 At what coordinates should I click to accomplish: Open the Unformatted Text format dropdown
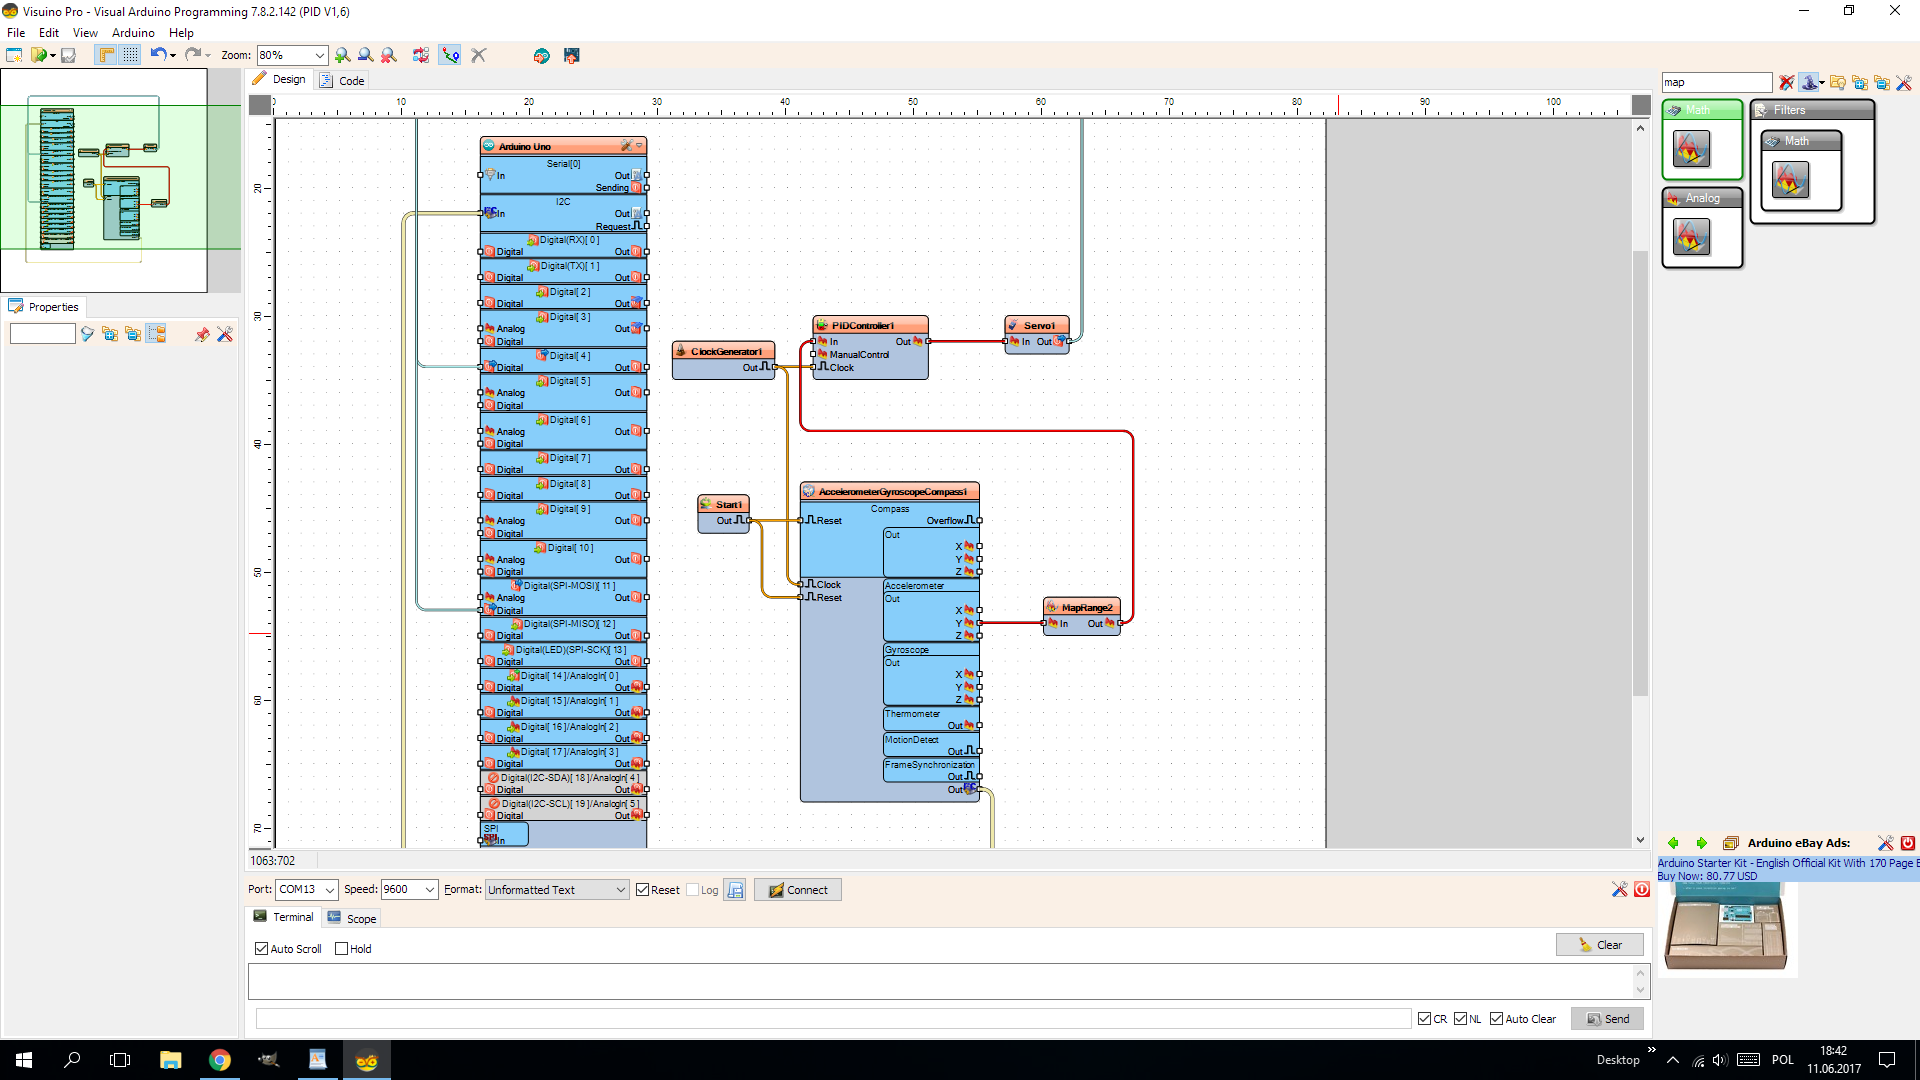pyautogui.click(x=620, y=890)
